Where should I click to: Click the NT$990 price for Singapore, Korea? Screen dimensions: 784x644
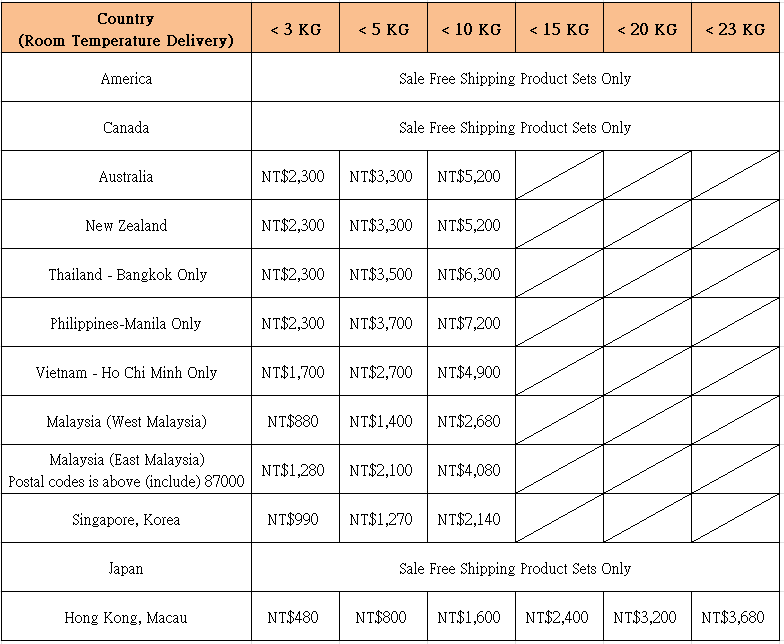point(293,519)
